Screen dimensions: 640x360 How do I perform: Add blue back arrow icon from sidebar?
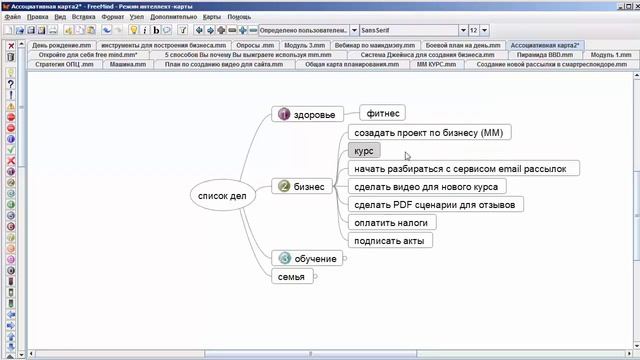pyautogui.click(x=11, y=315)
